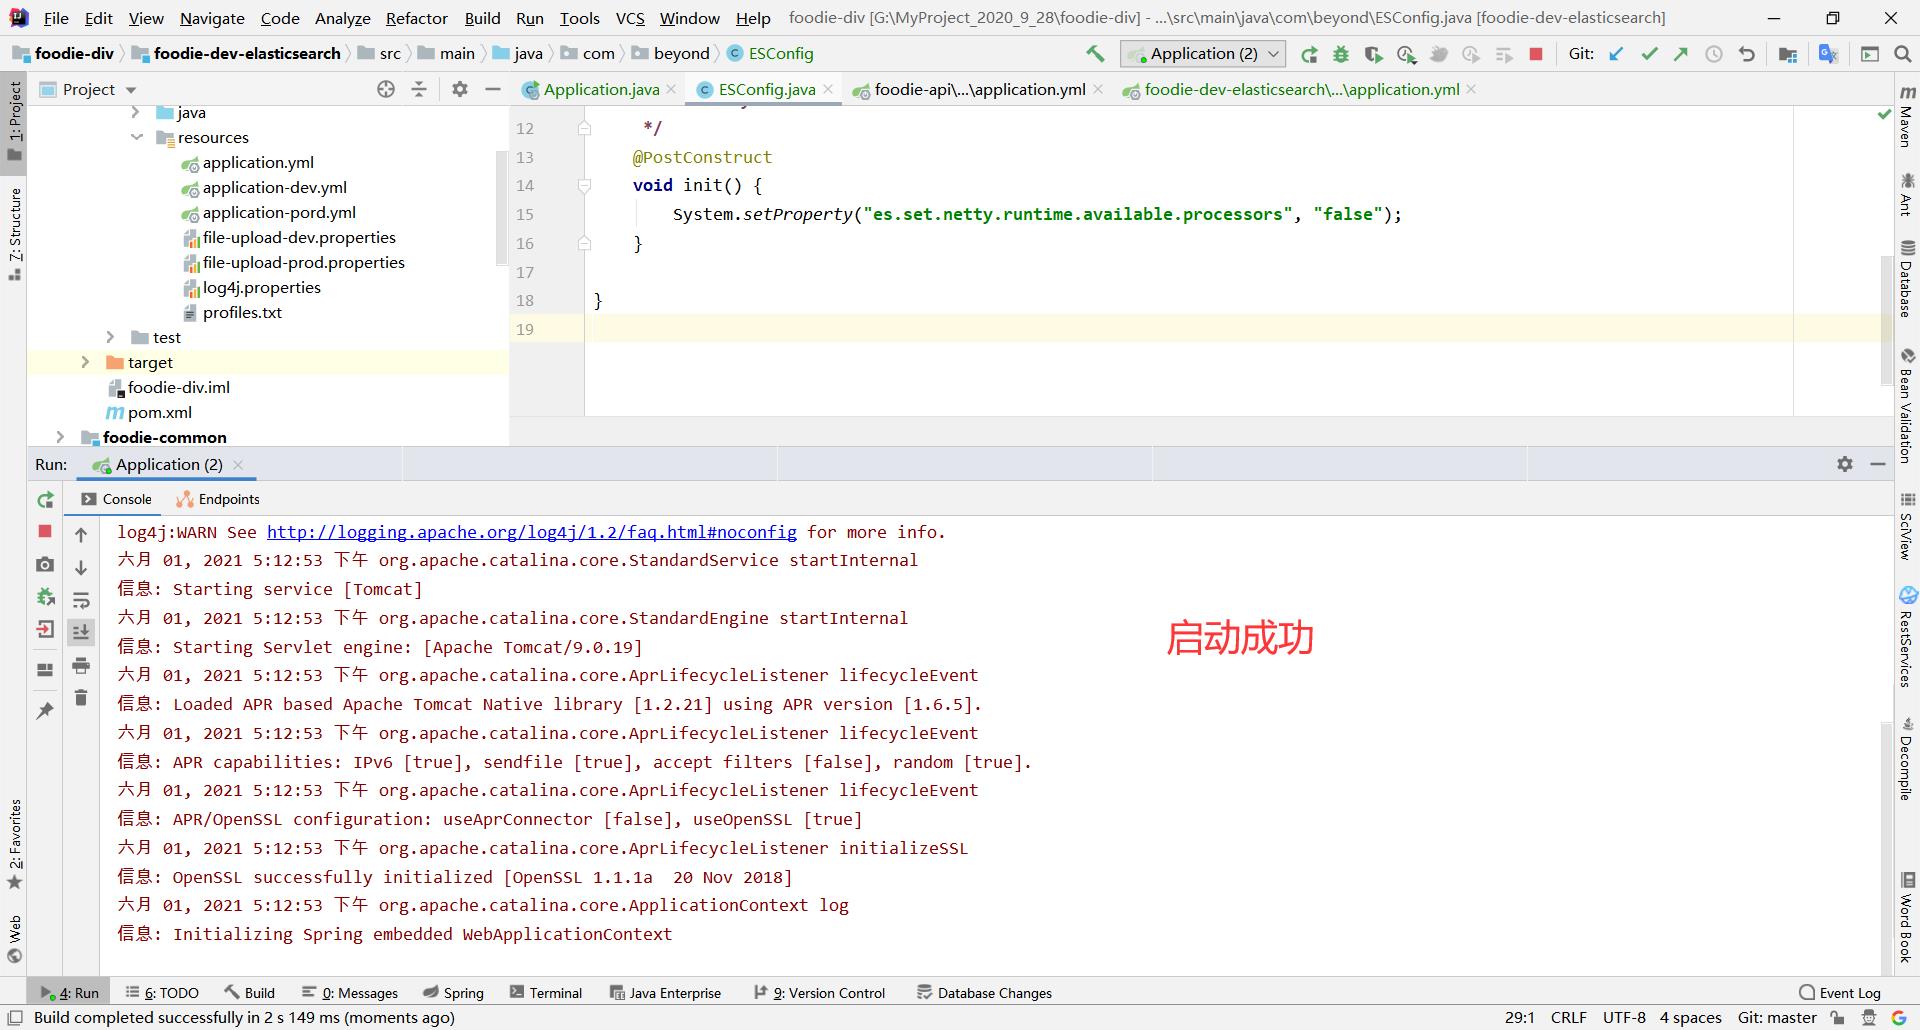Image resolution: width=1920 pixels, height=1030 pixels.
Task: Pin the Run tab with pin icon
Action: coord(45,710)
